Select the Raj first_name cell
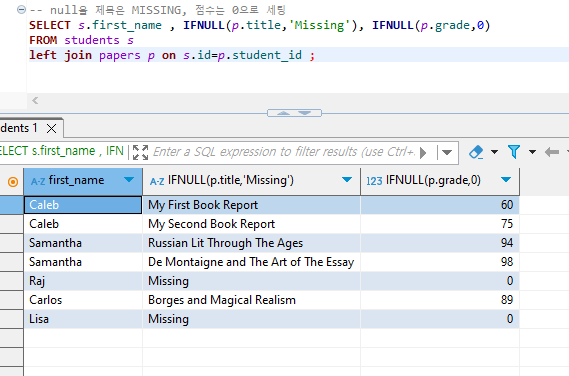Viewport: 569px width, 376px height. pos(83,281)
